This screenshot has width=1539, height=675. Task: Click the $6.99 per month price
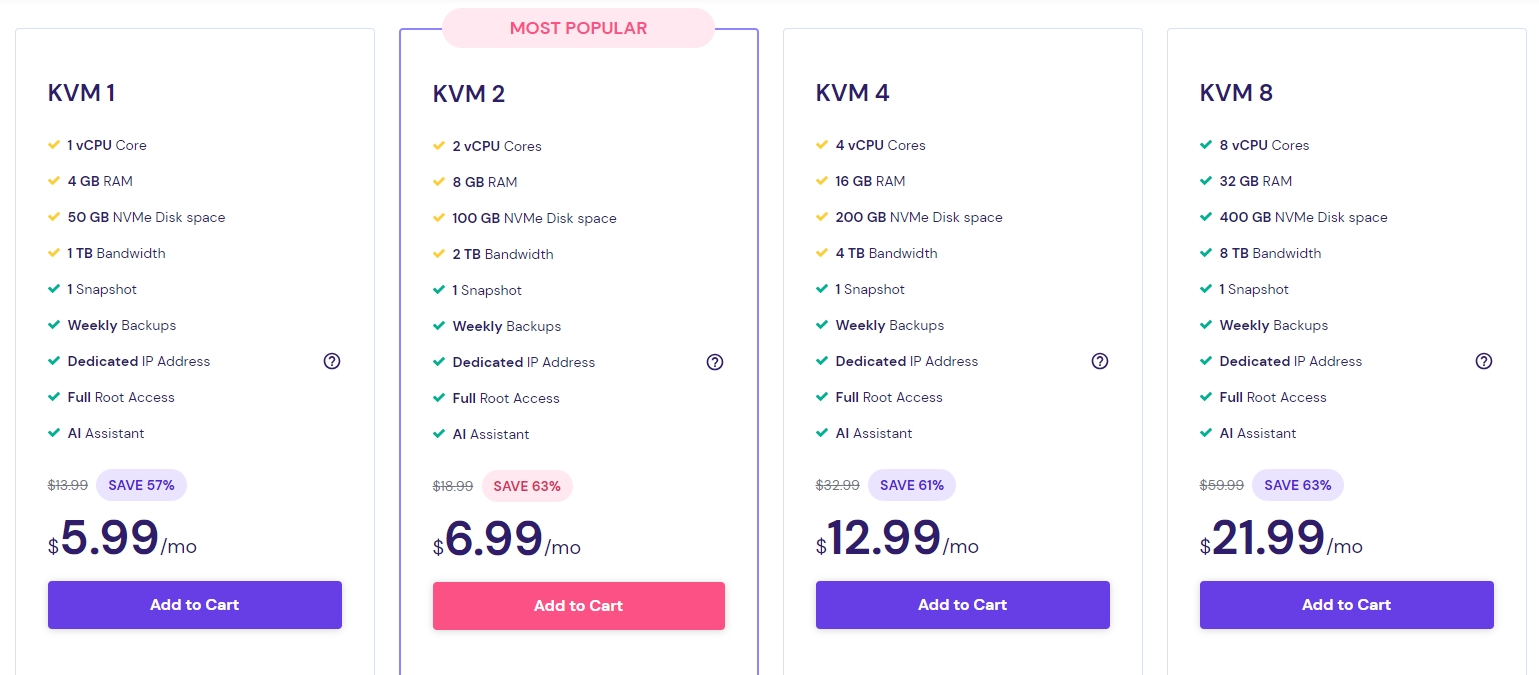click(507, 541)
